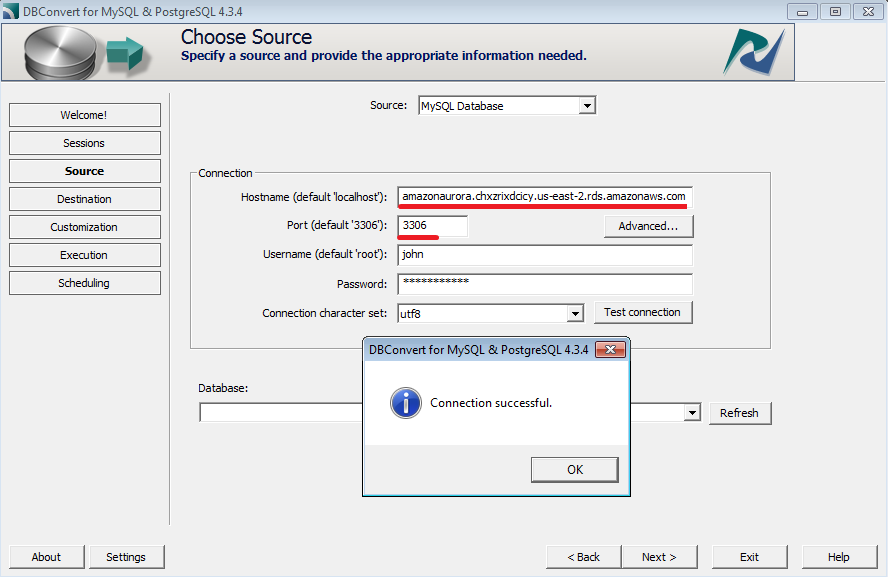
Task: Close the Connection successful popup with the X
Action: point(610,349)
